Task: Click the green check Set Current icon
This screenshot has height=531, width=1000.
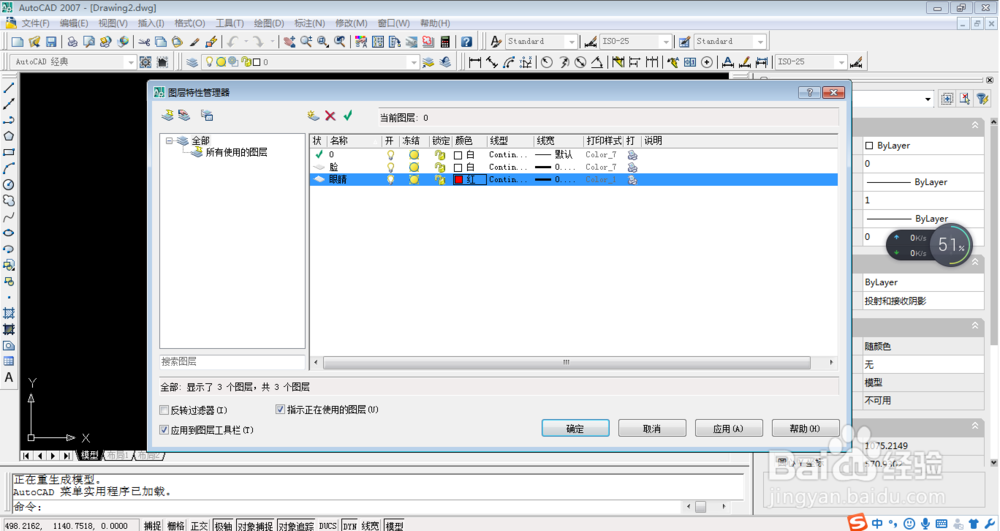Action: click(x=348, y=115)
